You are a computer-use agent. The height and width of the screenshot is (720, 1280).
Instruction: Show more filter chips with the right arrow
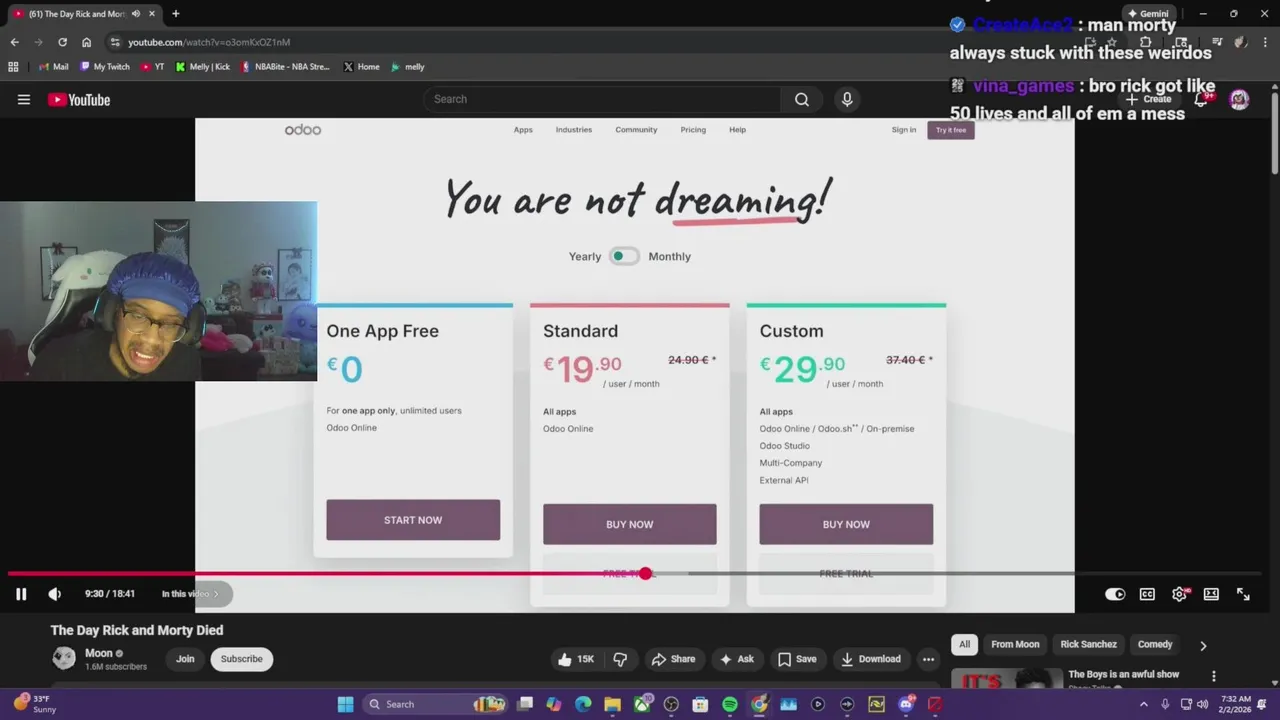point(1203,645)
